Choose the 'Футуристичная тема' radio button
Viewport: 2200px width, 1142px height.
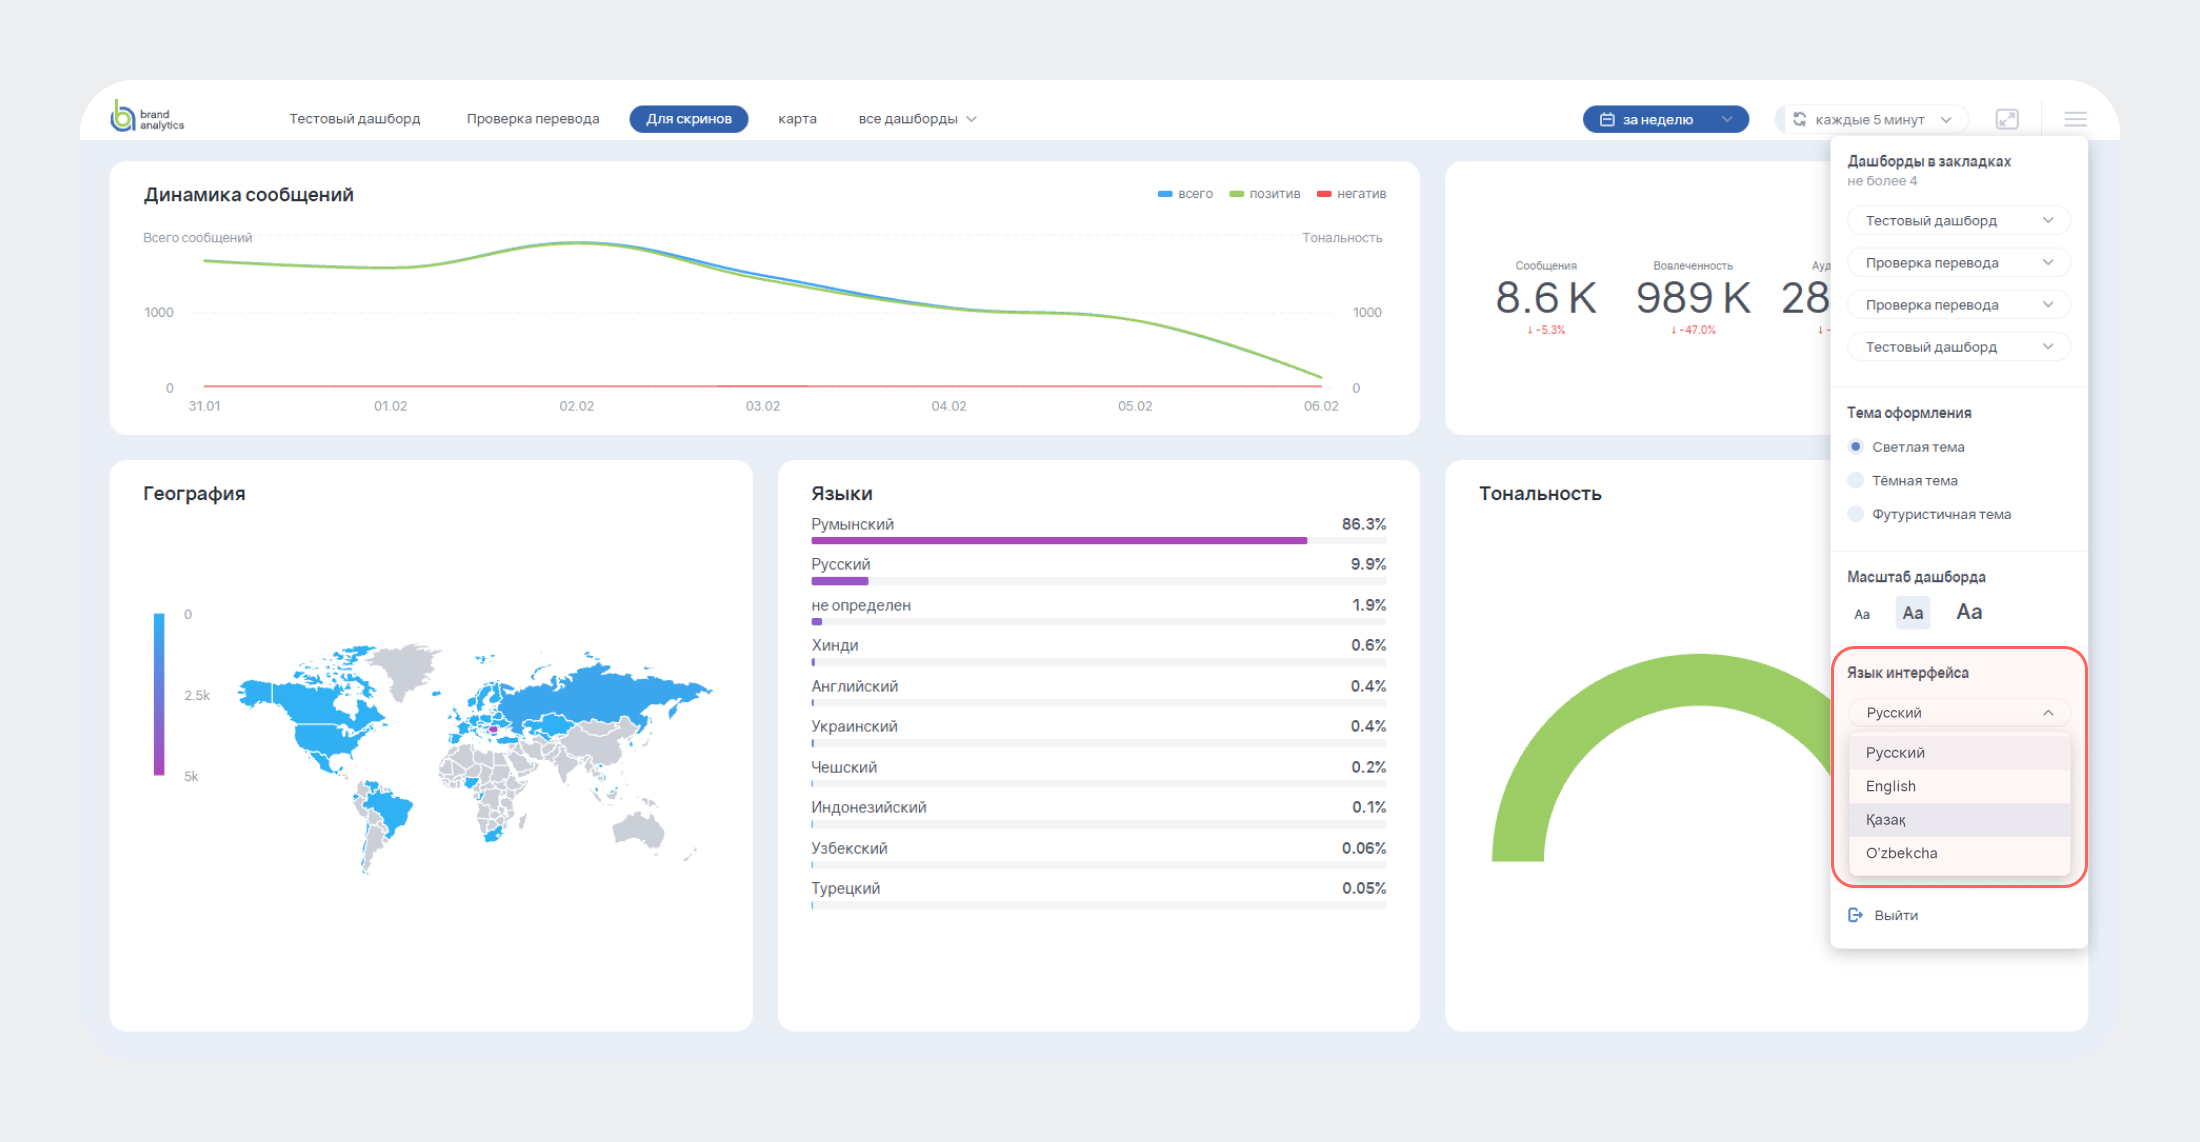(x=1856, y=514)
